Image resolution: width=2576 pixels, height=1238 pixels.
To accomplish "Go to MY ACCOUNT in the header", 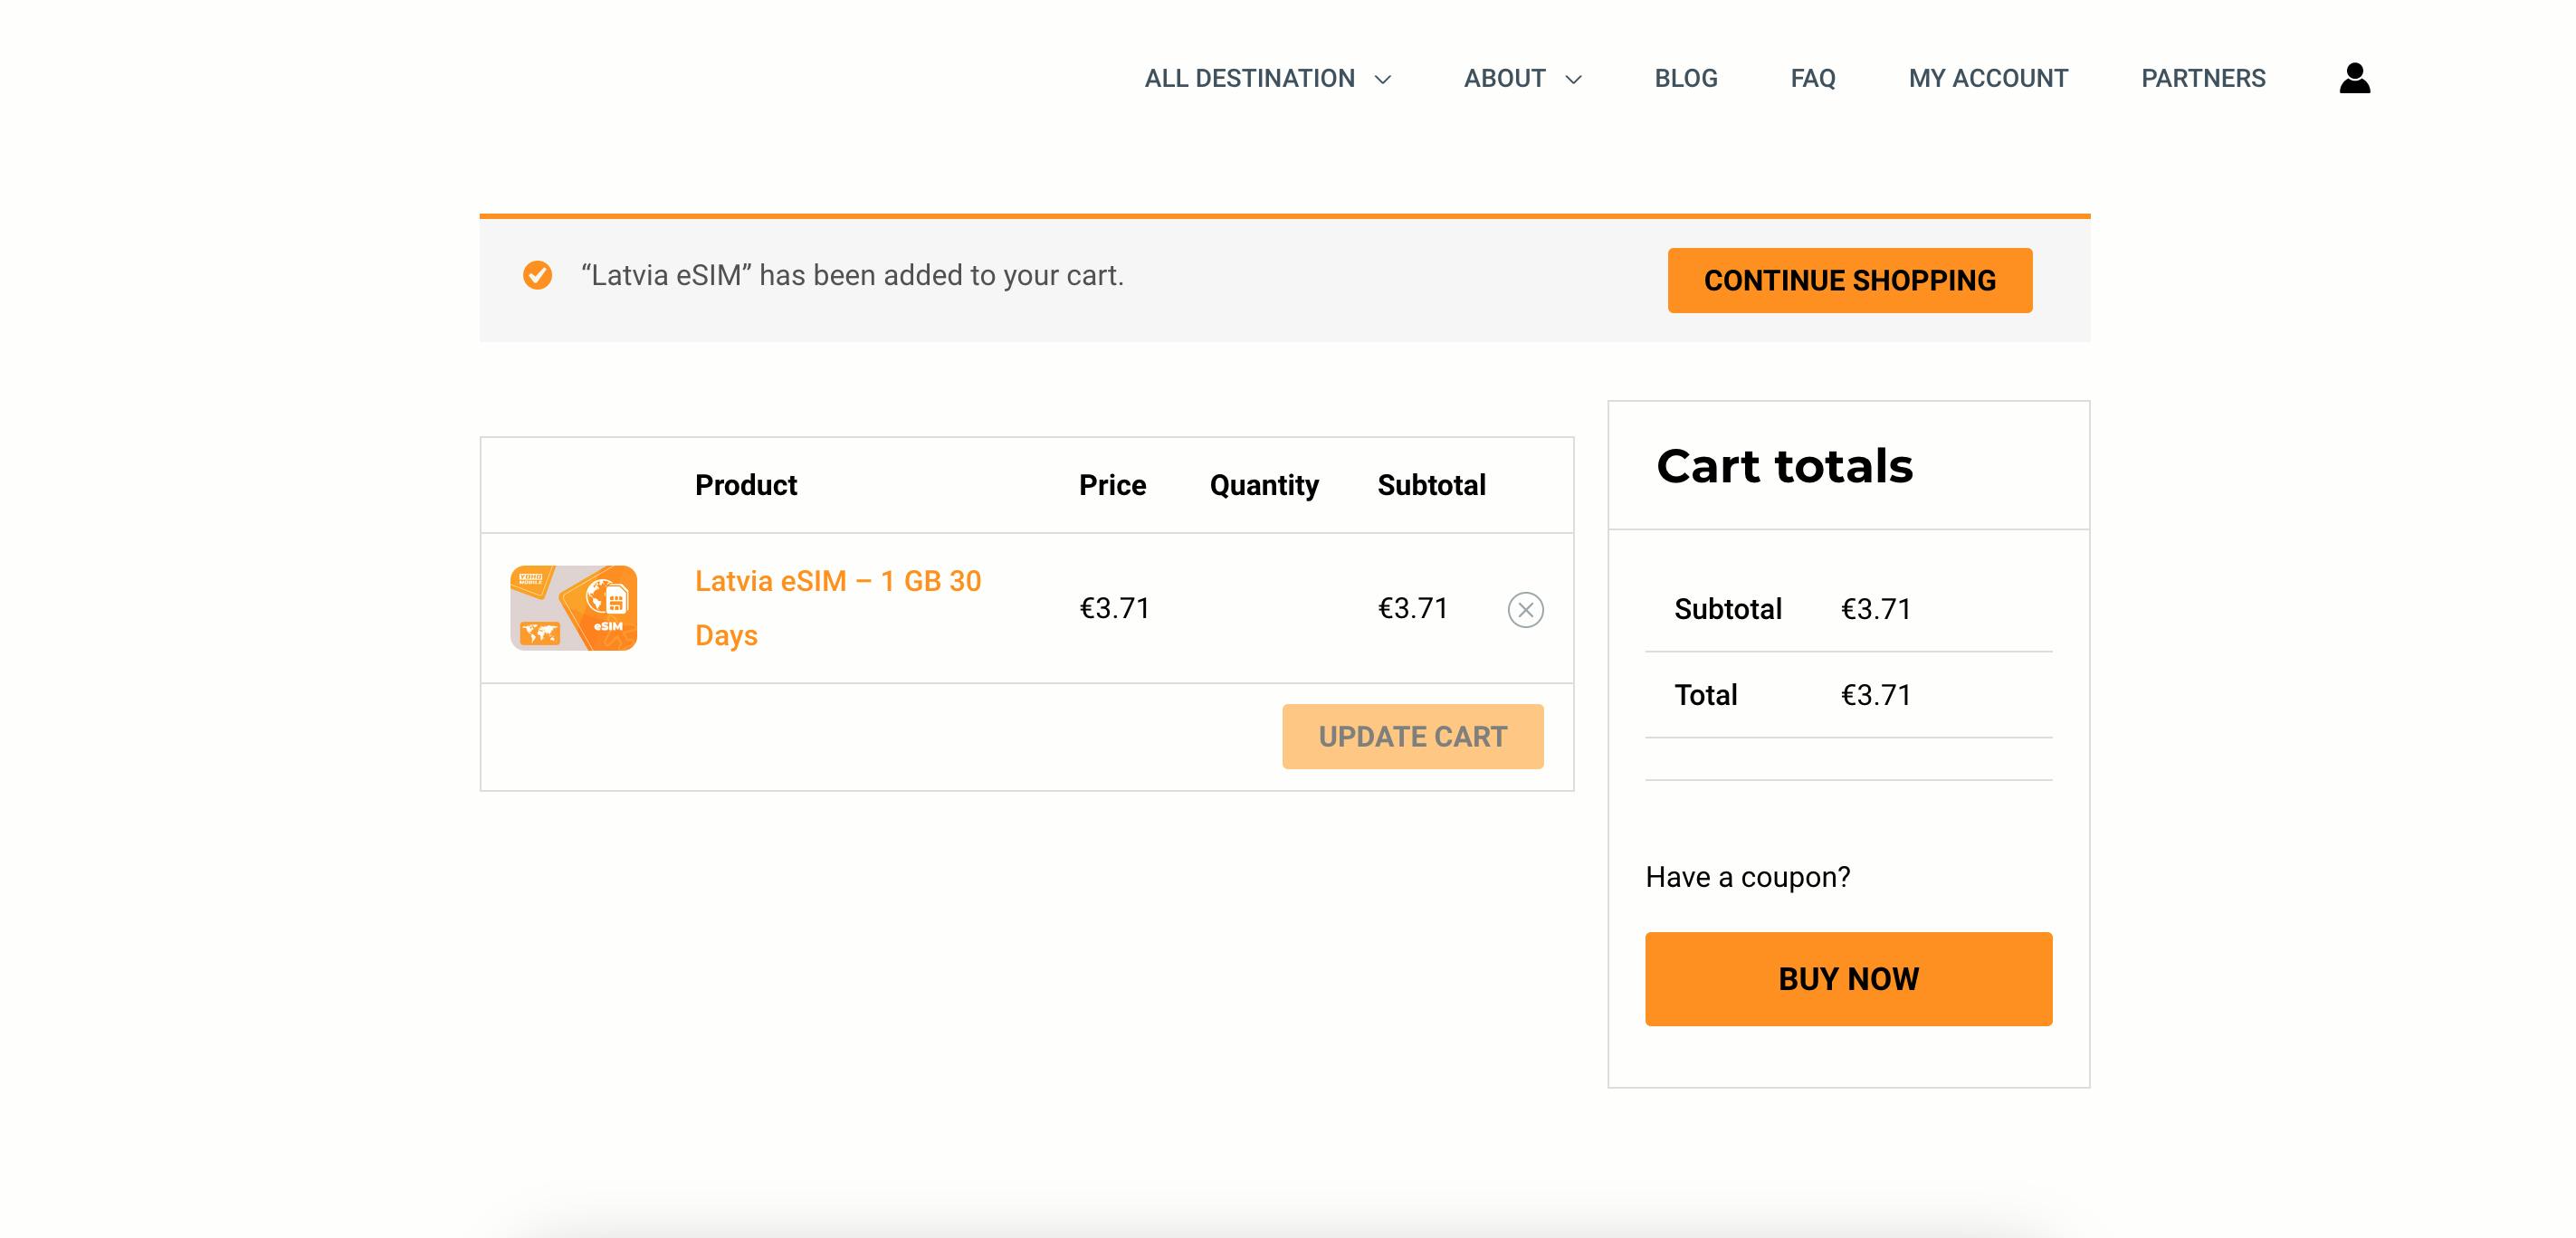I will coord(1987,78).
